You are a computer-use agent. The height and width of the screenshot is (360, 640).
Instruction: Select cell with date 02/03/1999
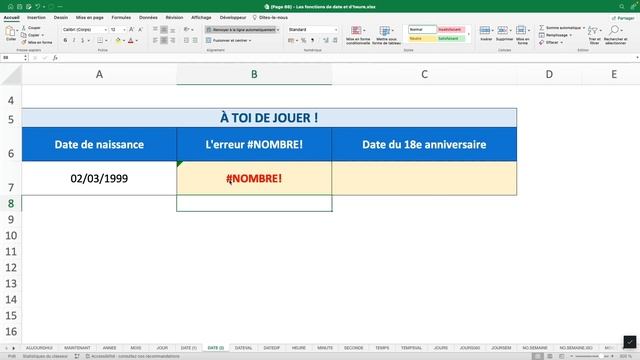(99, 178)
